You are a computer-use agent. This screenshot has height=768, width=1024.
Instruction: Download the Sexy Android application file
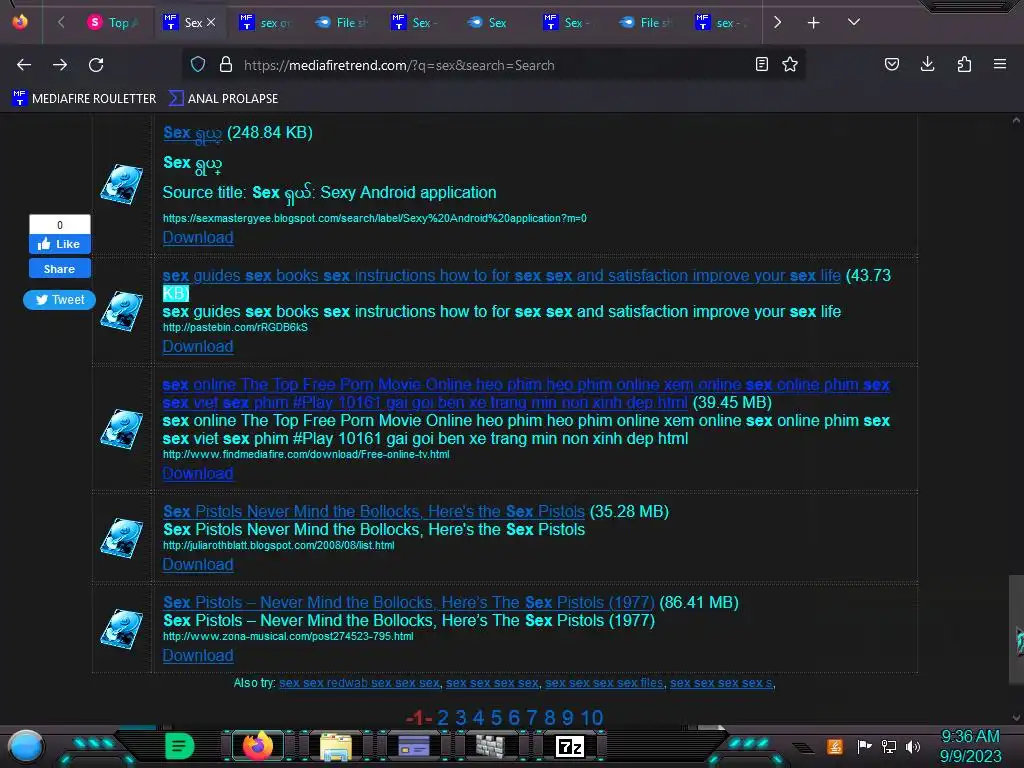click(x=198, y=238)
